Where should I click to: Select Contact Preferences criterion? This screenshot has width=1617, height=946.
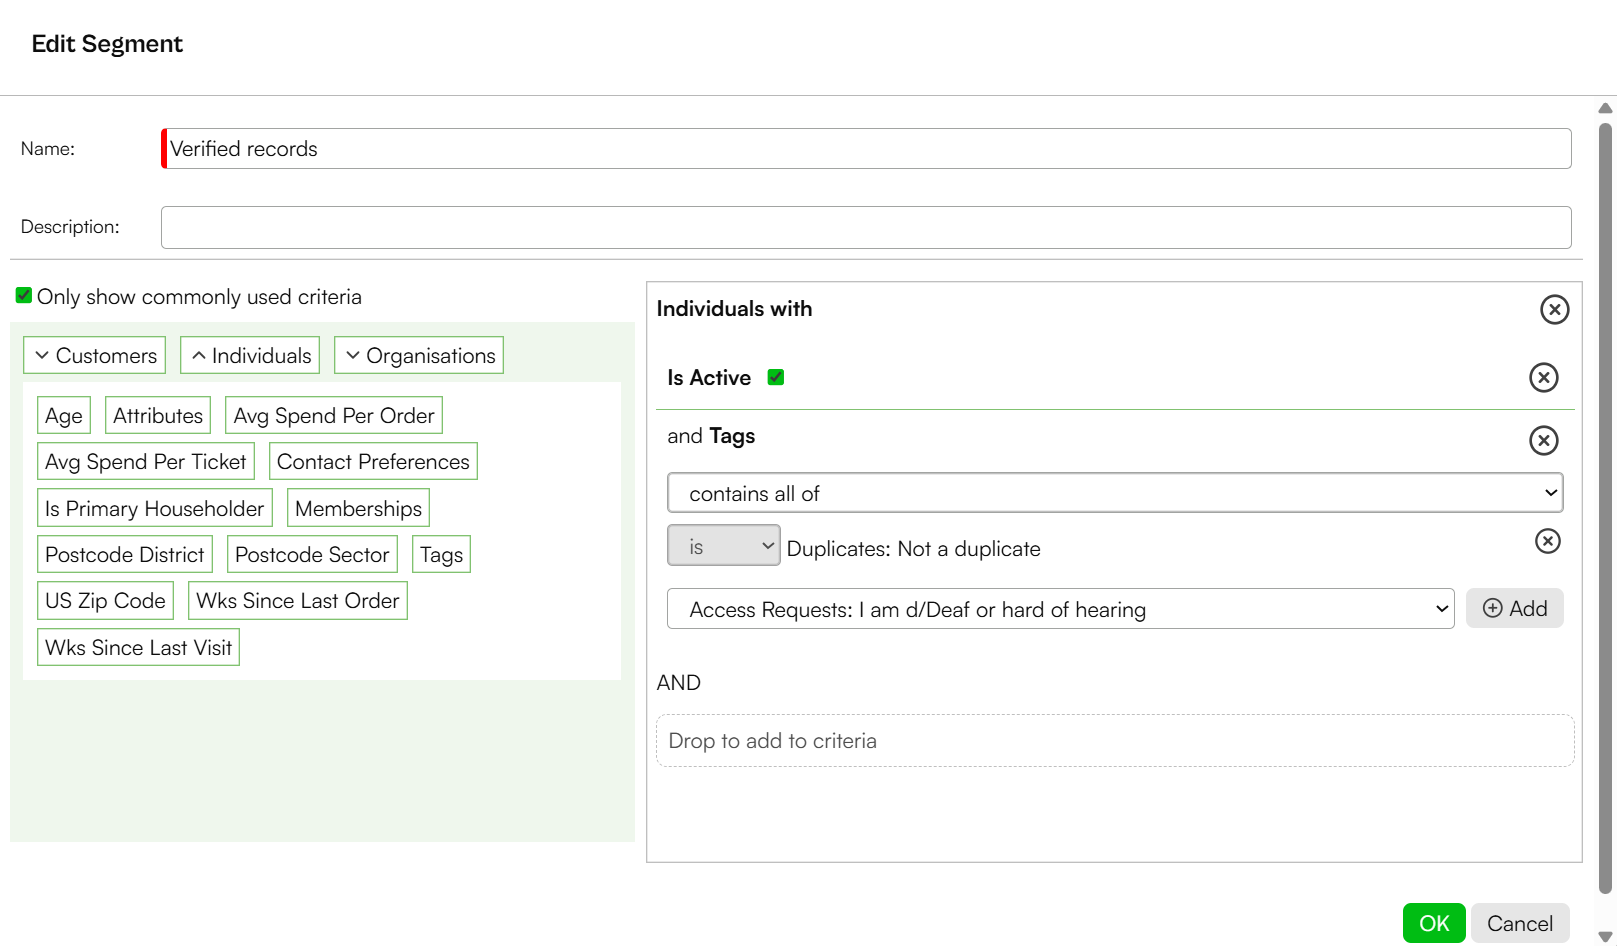click(x=373, y=461)
